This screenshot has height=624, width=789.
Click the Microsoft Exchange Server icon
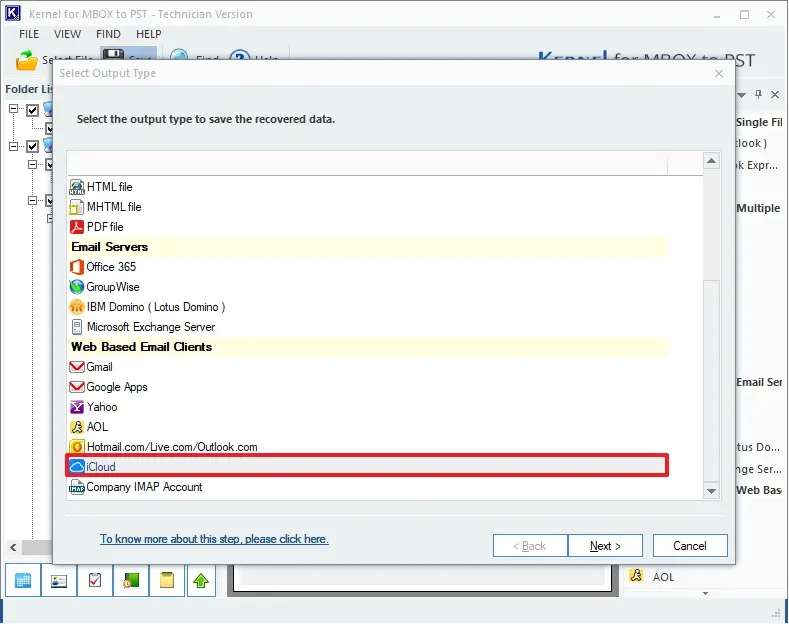[76, 327]
